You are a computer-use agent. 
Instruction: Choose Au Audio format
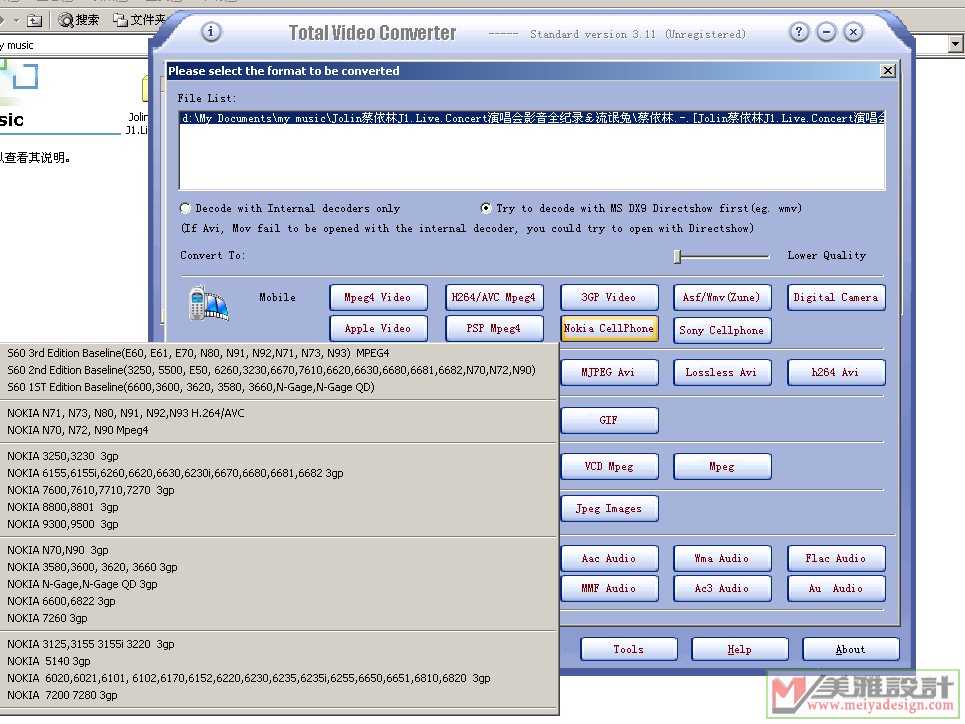836,589
